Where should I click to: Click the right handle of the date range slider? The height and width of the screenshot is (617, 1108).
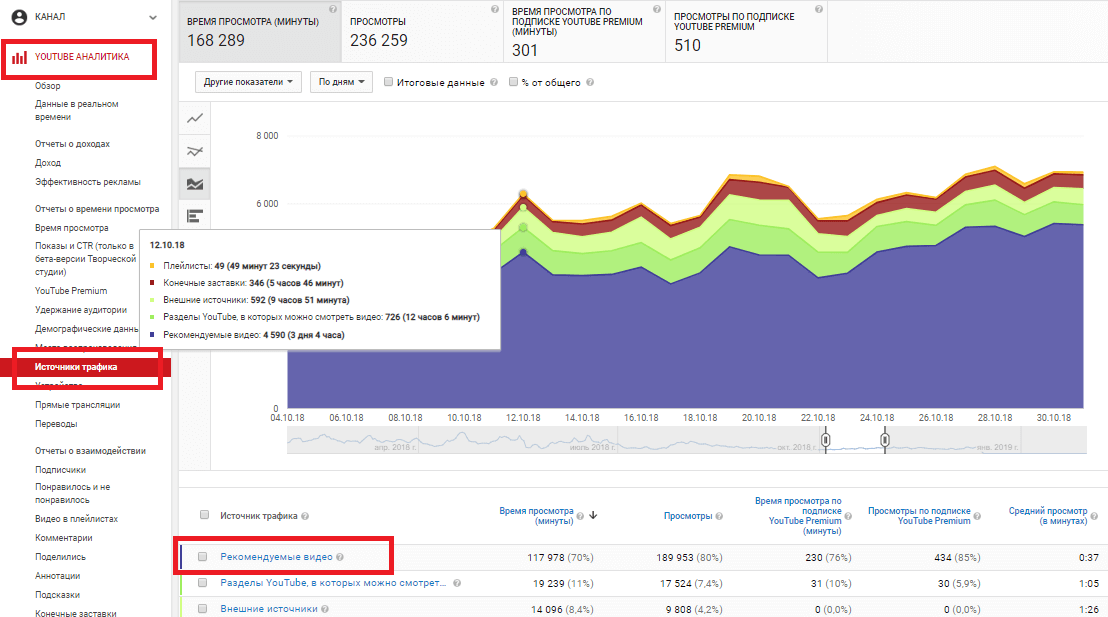[884, 439]
